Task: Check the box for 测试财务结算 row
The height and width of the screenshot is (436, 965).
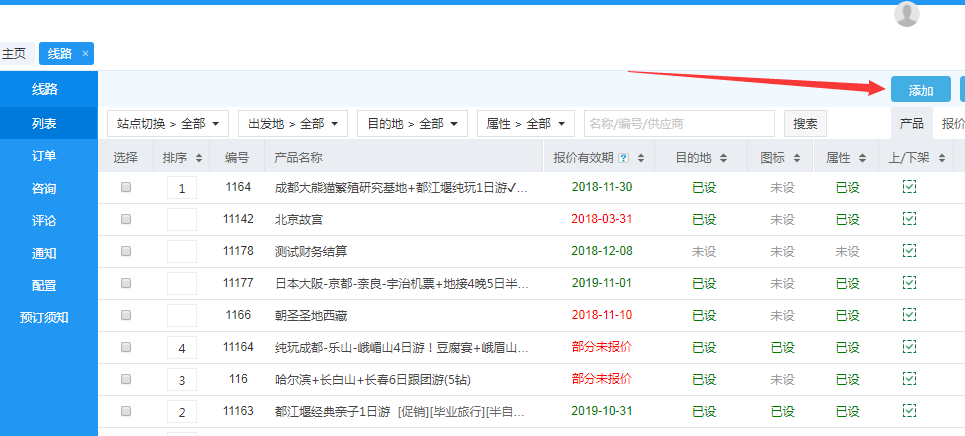Action: coord(126,252)
